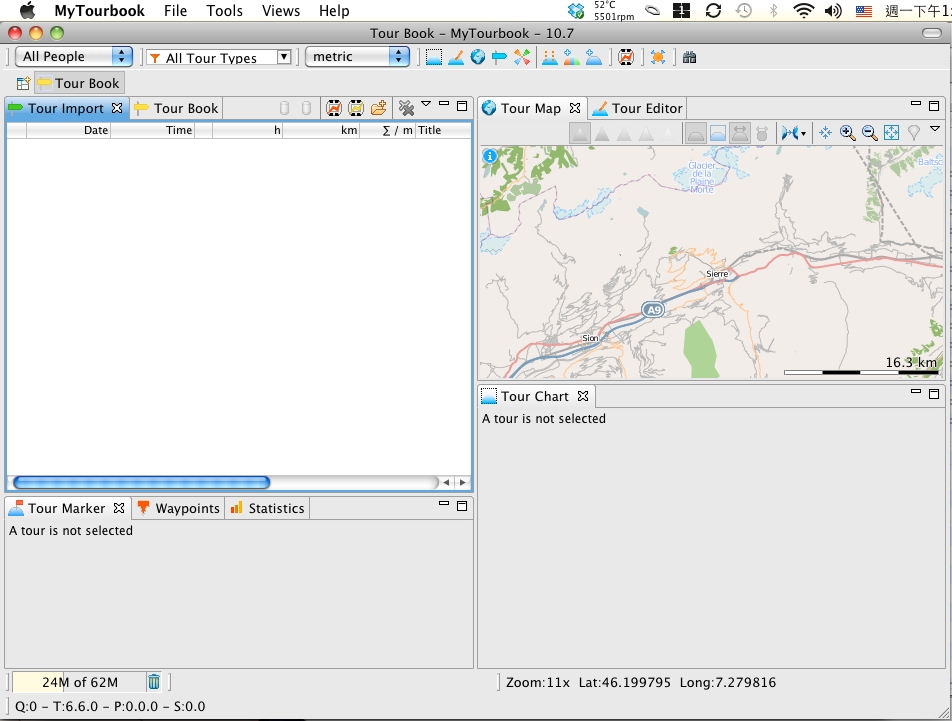
Task: Switch to the Tour Editor tab
Action: coord(638,108)
